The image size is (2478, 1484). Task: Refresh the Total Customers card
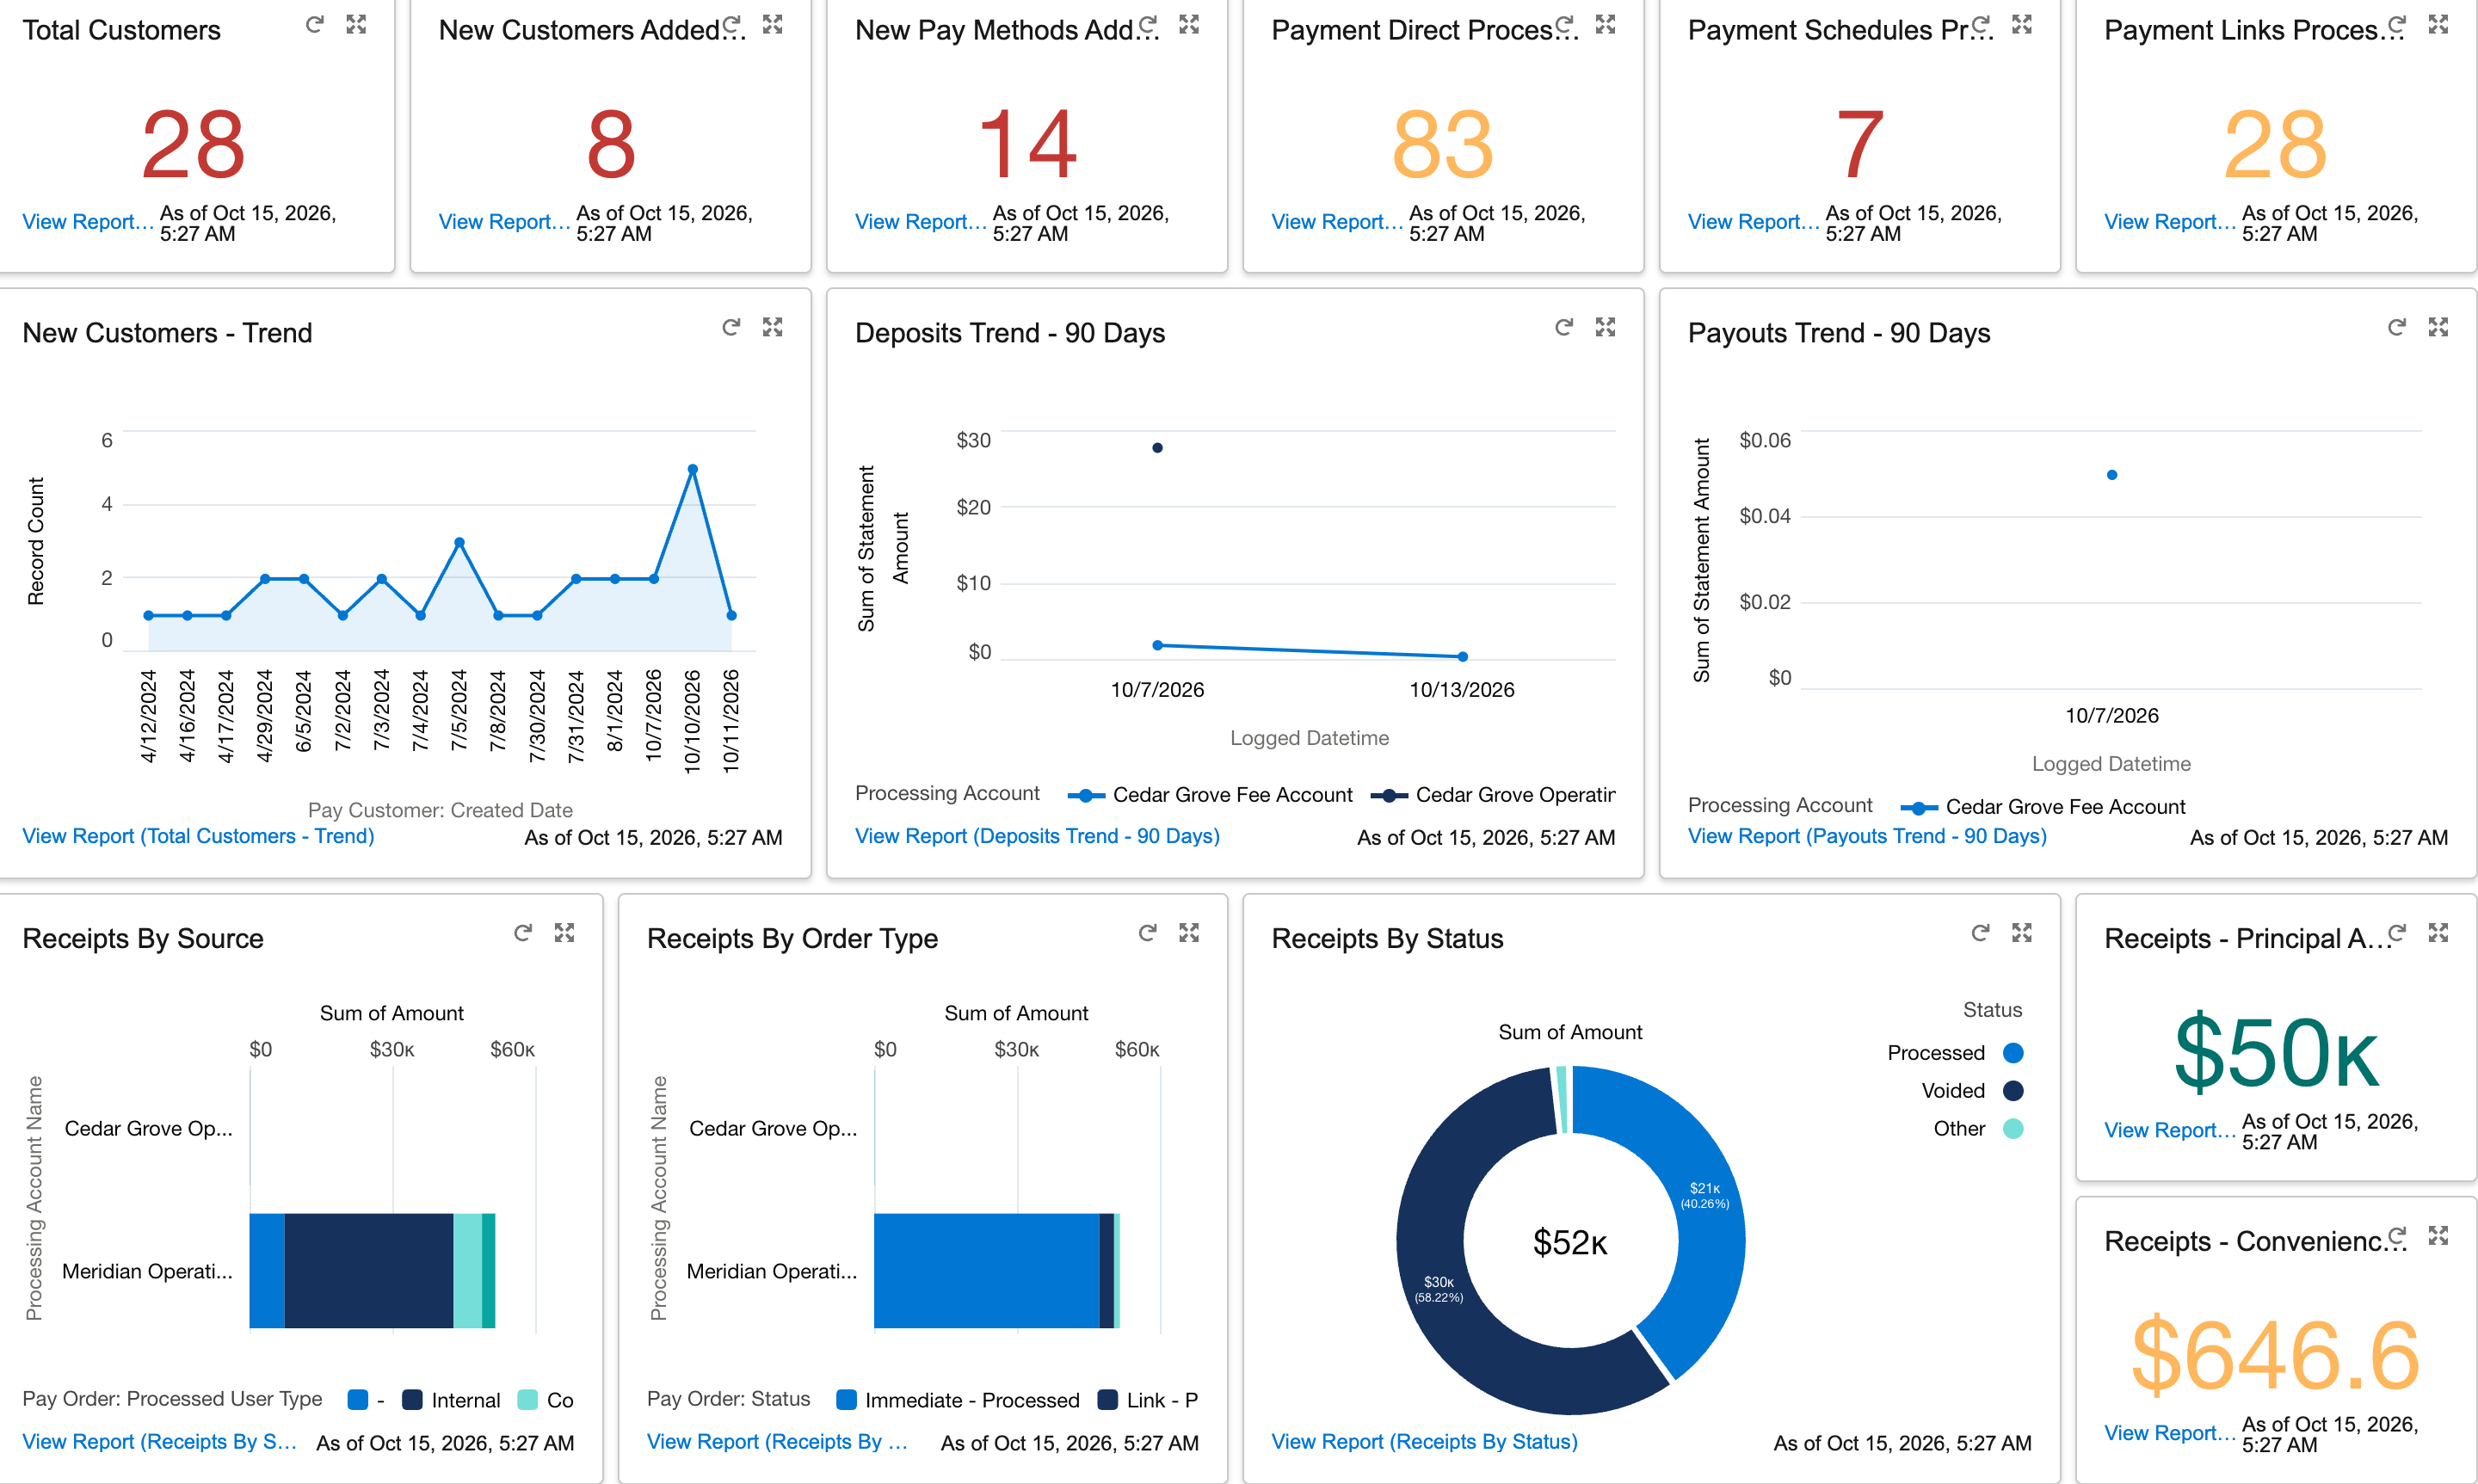pos(315,24)
